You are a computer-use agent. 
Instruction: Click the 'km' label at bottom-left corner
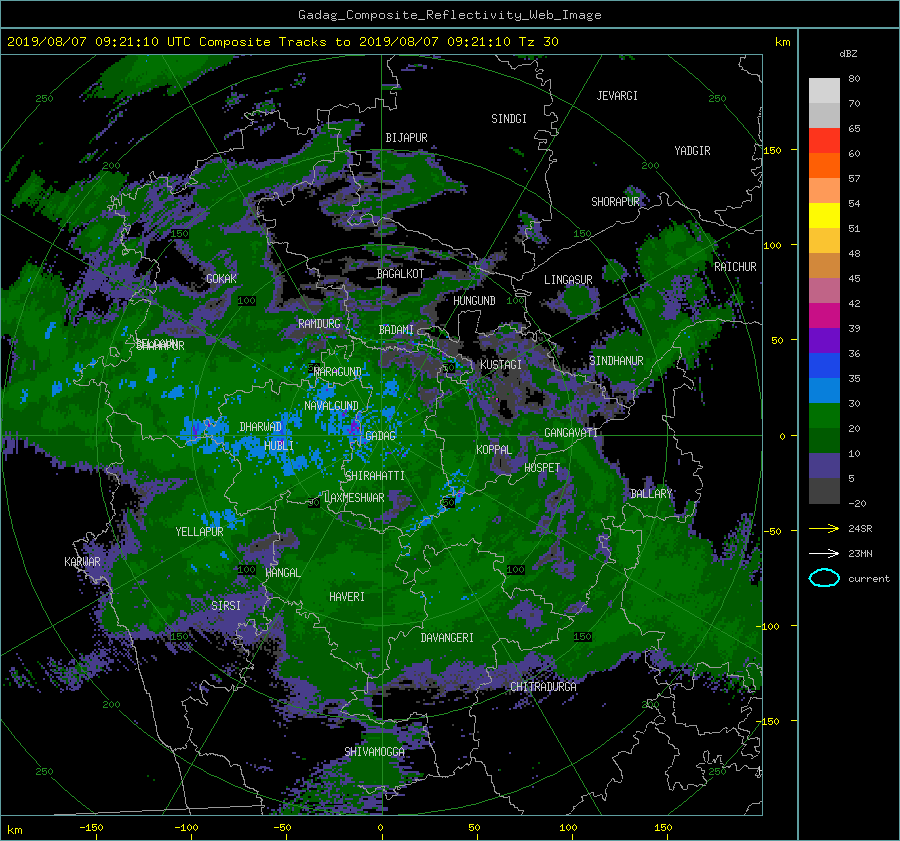point(14,830)
